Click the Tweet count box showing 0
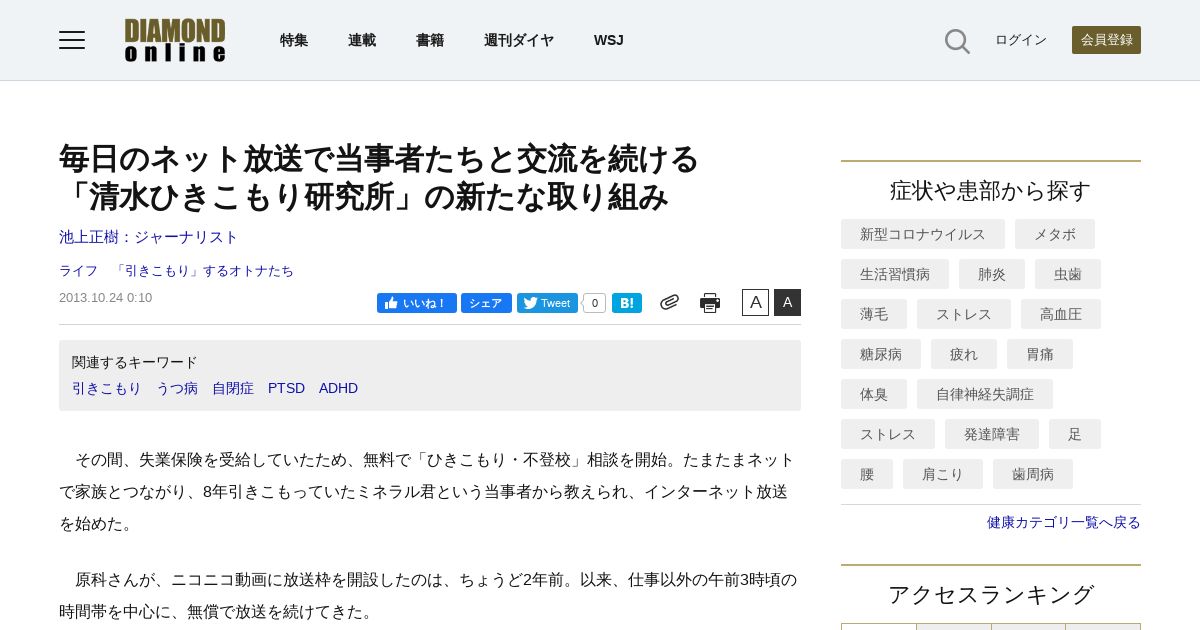The image size is (1200, 630). coord(595,303)
